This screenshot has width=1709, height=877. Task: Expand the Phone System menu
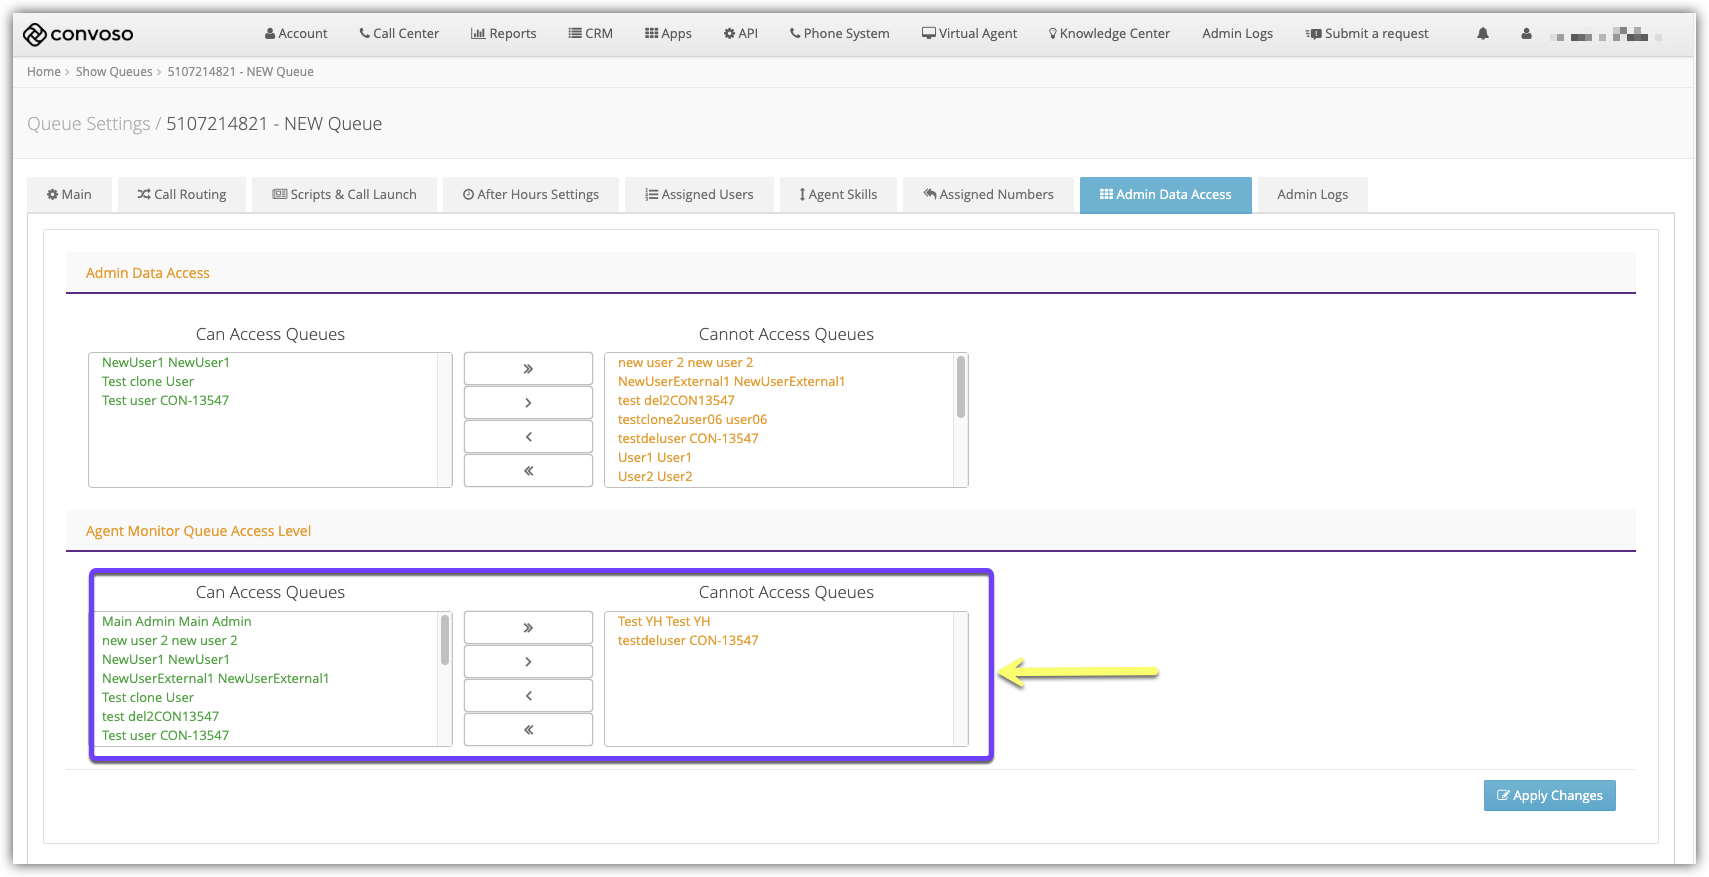click(839, 34)
